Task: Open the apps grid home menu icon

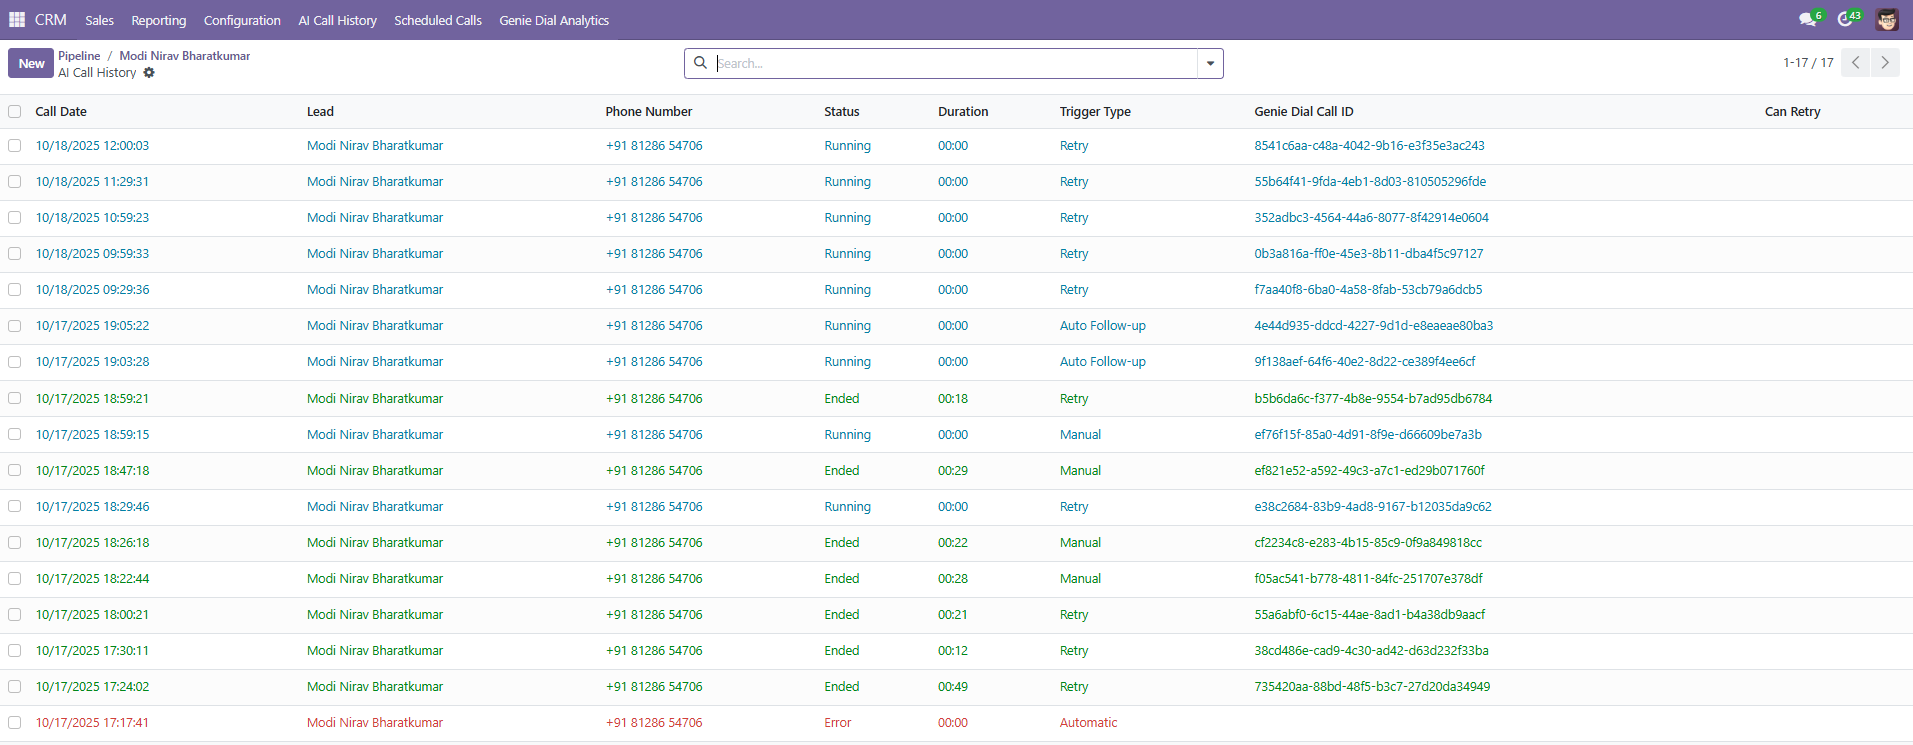Action: (x=17, y=20)
